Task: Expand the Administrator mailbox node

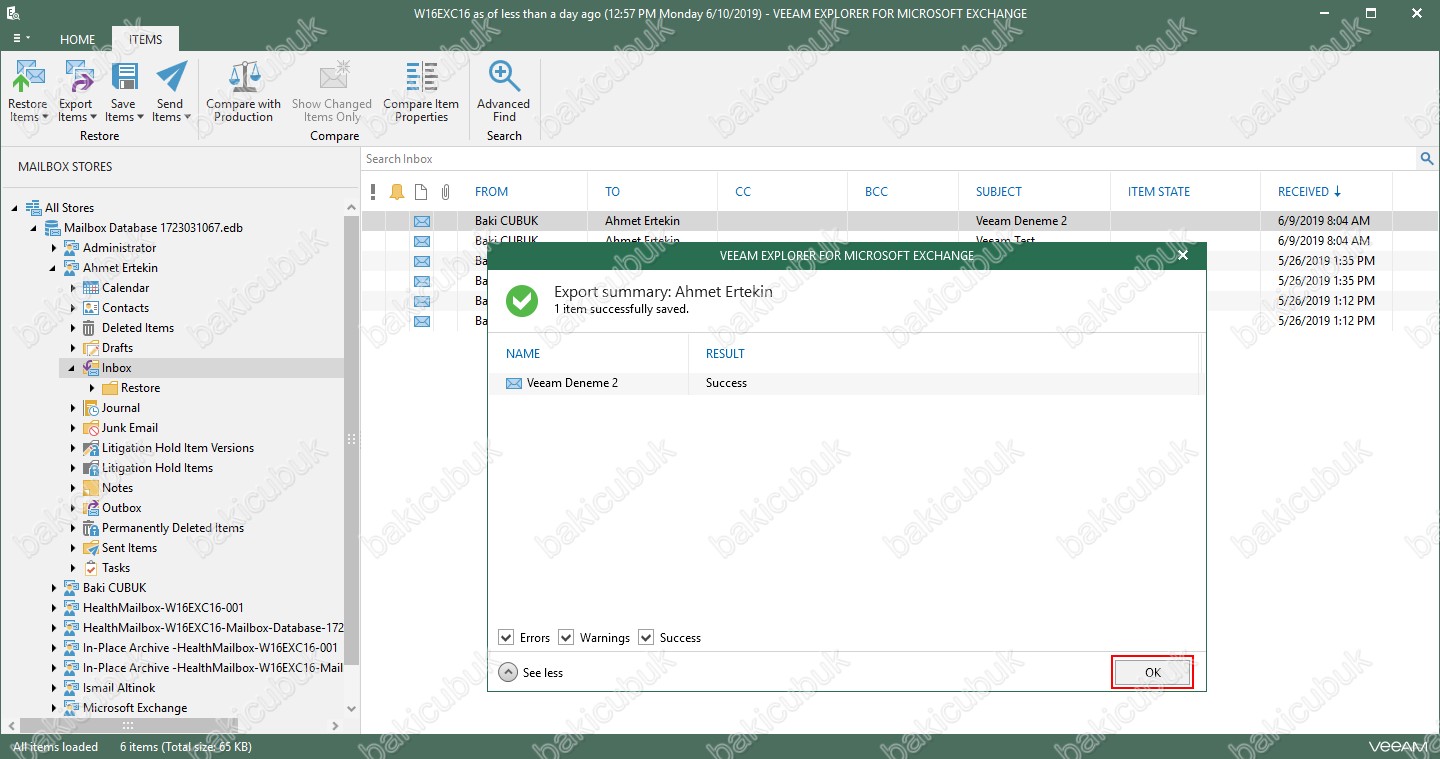Action: coord(53,248)
